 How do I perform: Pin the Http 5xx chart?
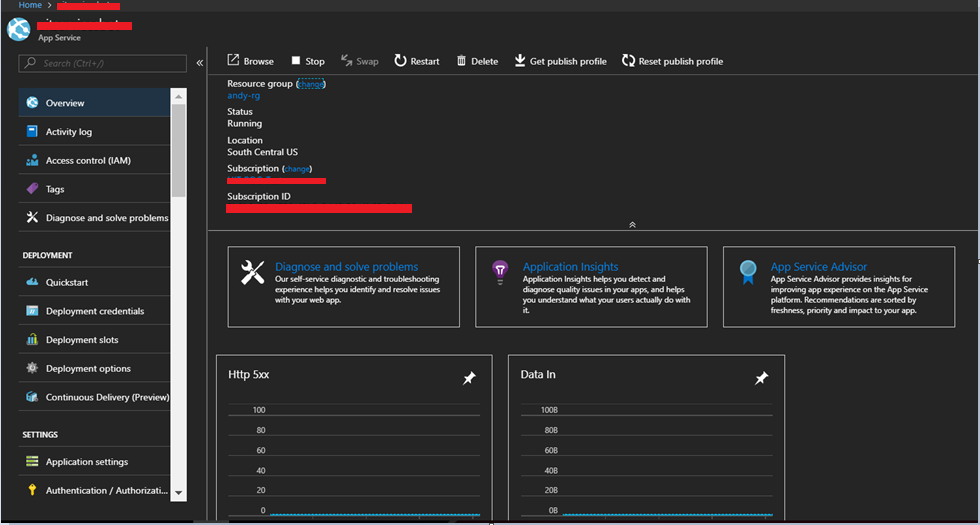point(469,378)
